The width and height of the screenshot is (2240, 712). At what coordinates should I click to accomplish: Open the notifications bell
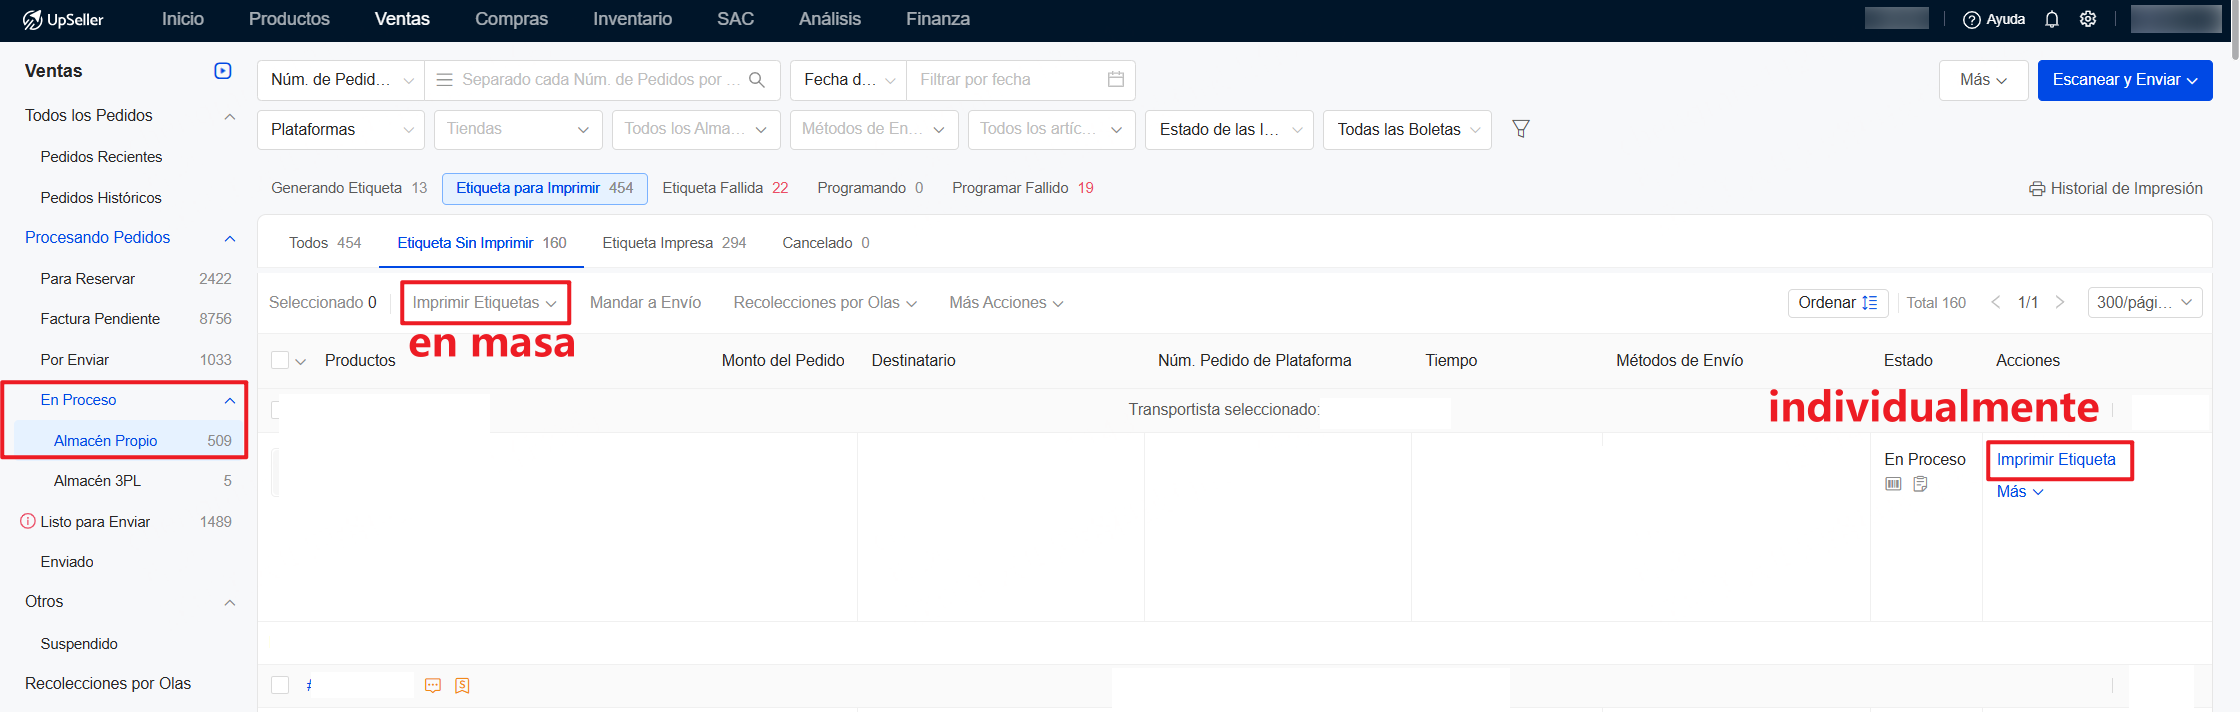point(2052,19)
